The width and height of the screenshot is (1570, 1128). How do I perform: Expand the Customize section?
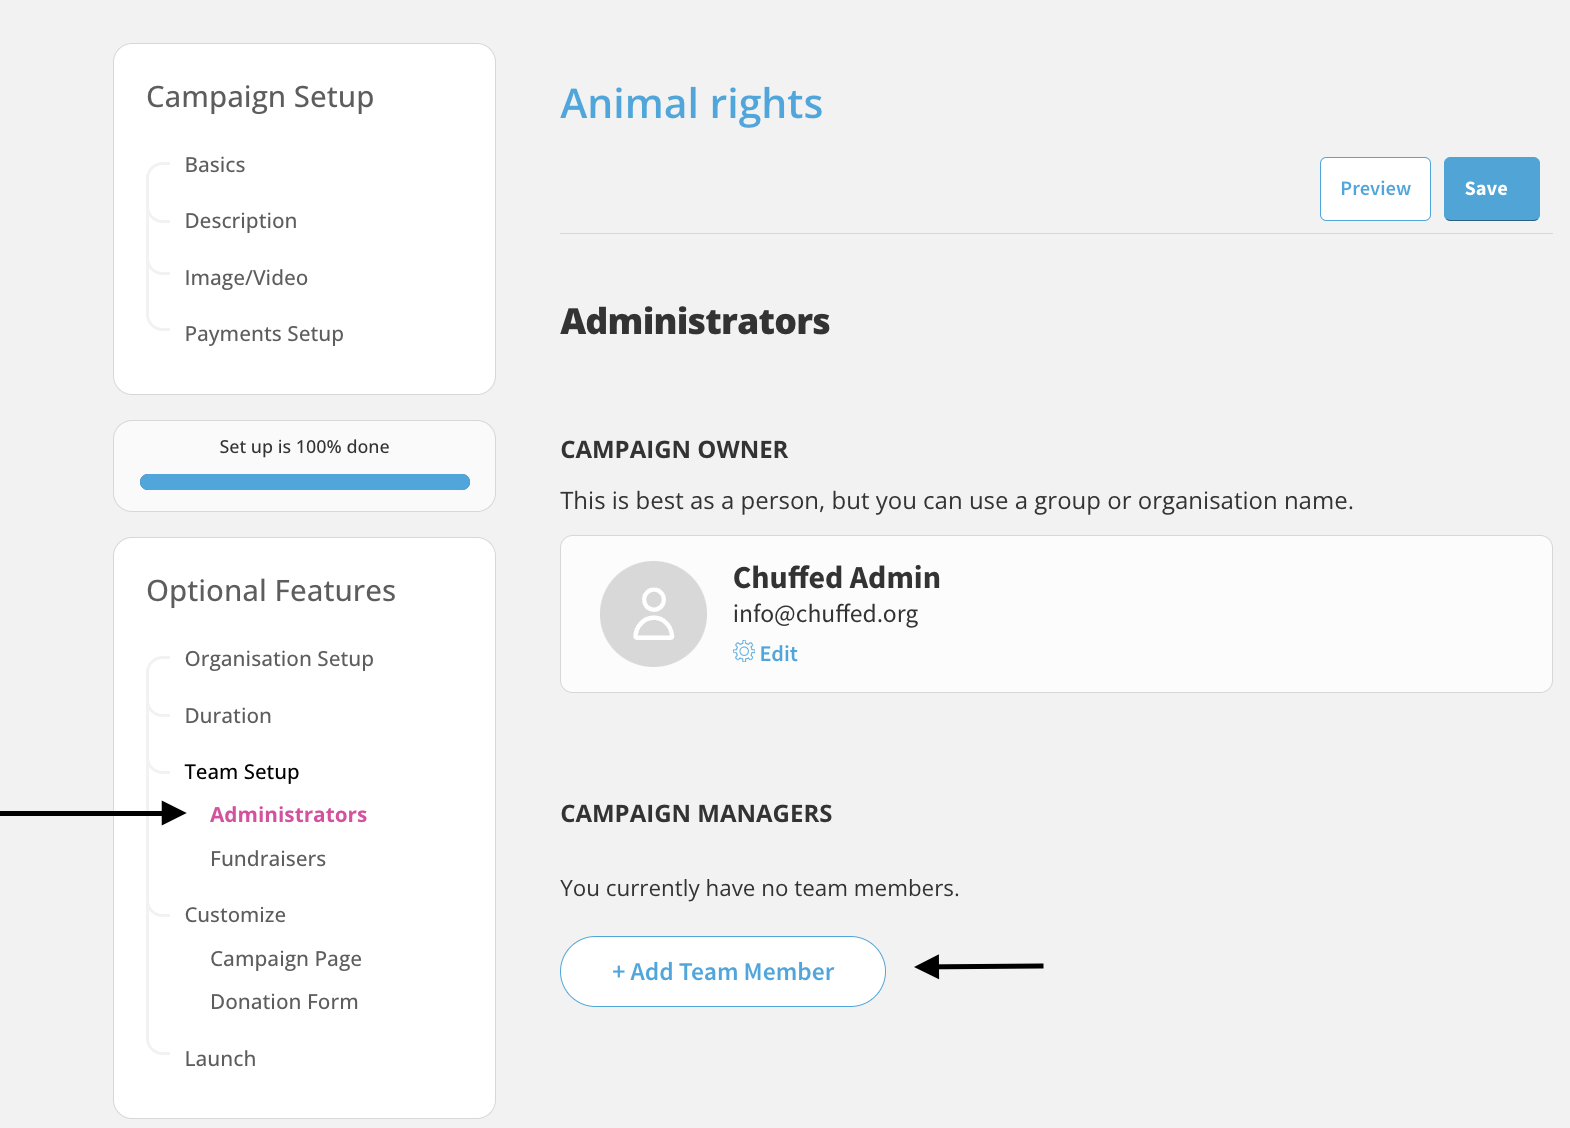point(235,915)
